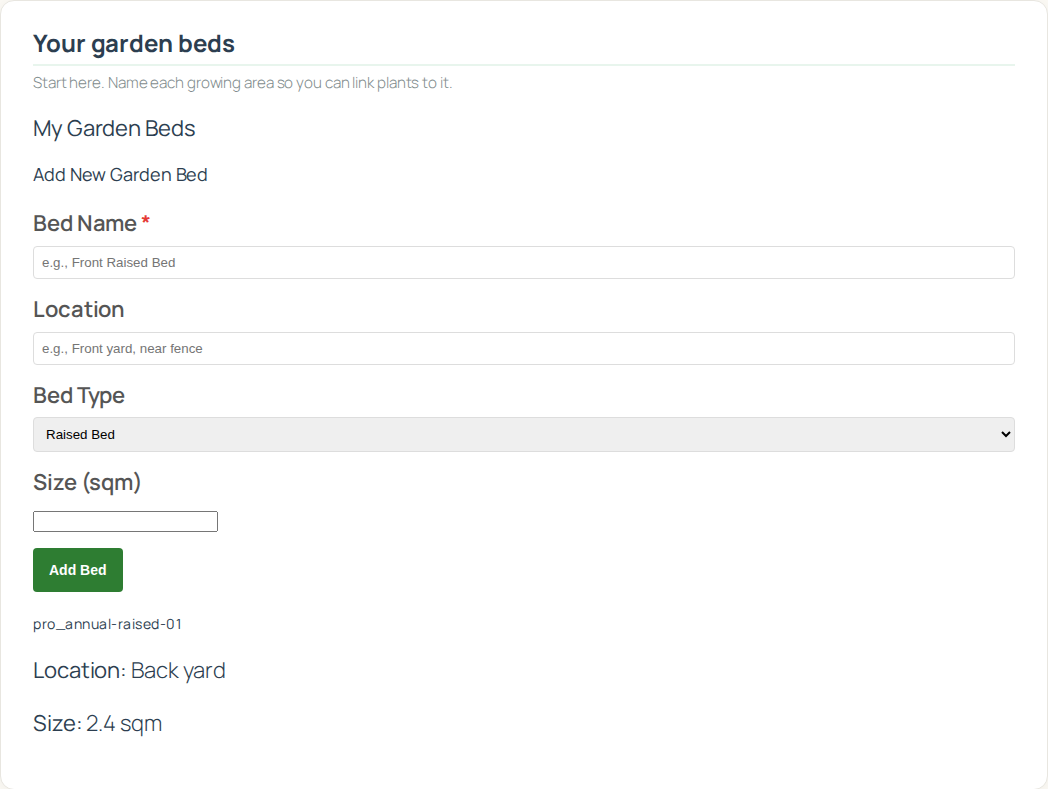Click the 'Start here' helper text
Image resolution: width=1048 pixels, height=789 pixels.
pos(242,82)
